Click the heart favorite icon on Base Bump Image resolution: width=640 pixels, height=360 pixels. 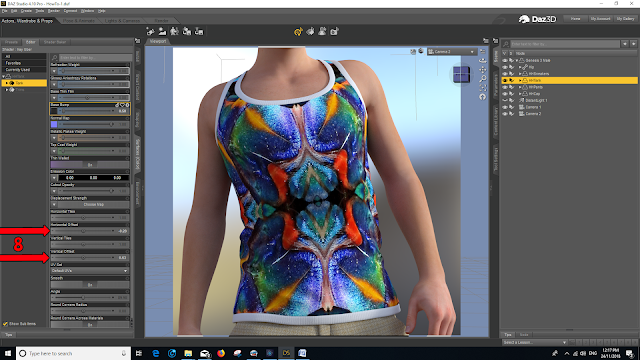(122, 105)
